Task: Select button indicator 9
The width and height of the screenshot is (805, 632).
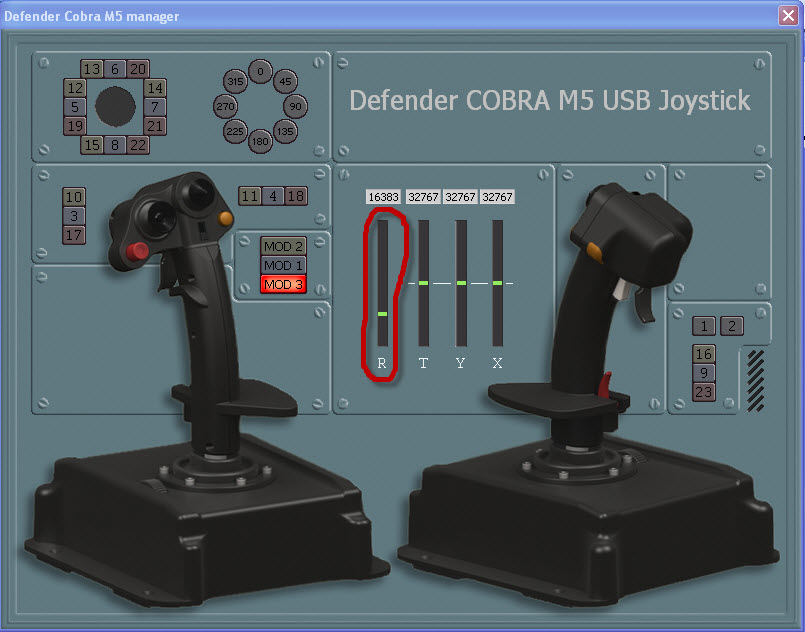Action: pos(704,373)
